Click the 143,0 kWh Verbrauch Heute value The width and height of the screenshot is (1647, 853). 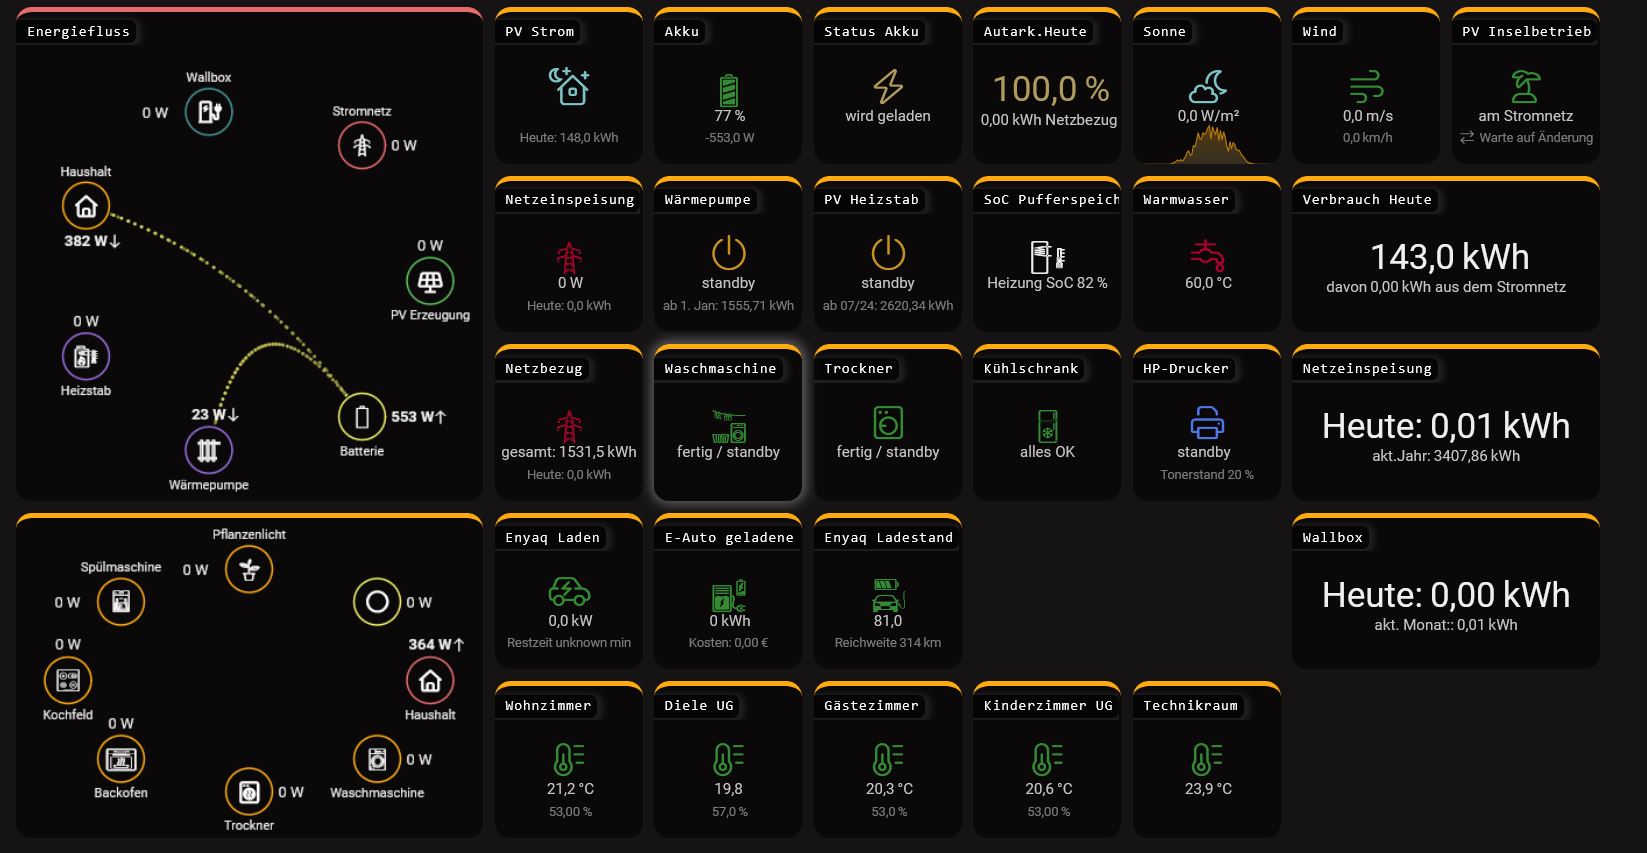(1449, 257)
